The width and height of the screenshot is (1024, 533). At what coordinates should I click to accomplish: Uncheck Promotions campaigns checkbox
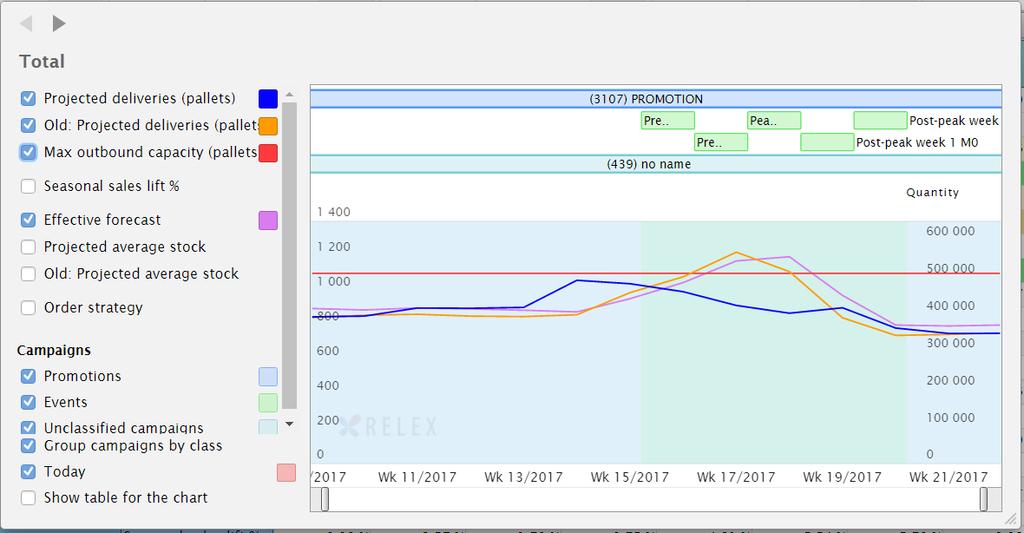[28, 376]
